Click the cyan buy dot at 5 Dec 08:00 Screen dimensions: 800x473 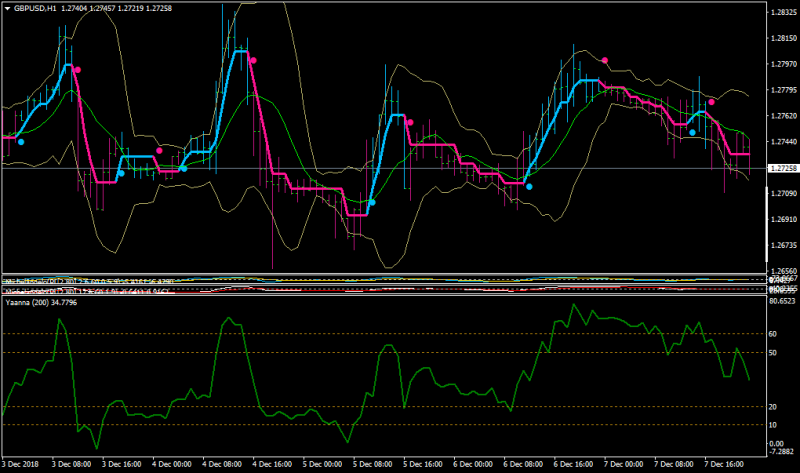coord(372,203)
